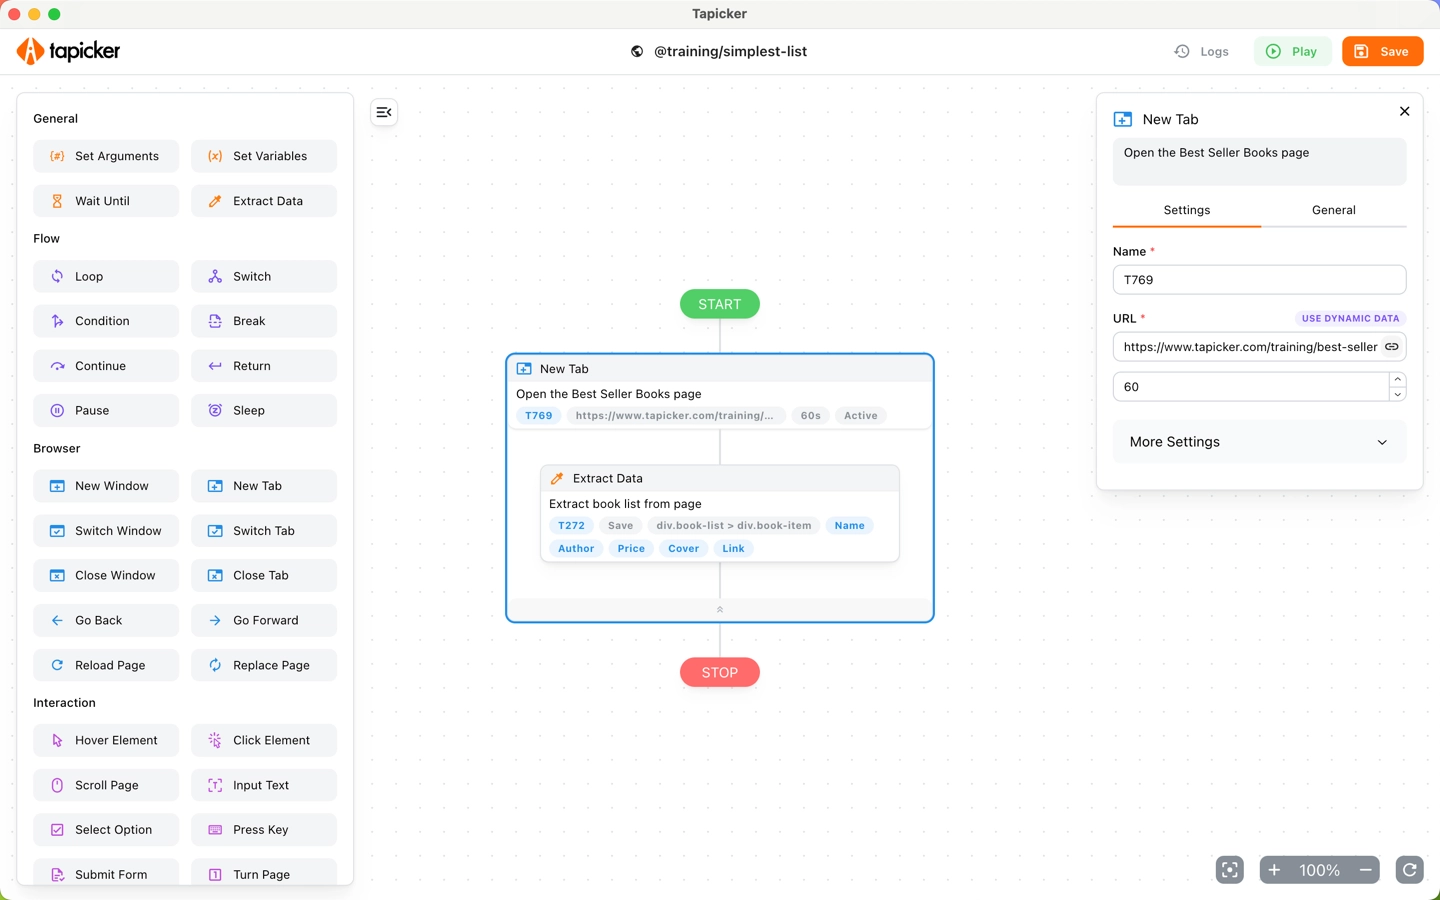Select the Switch Window action

[x=106, y=531]
